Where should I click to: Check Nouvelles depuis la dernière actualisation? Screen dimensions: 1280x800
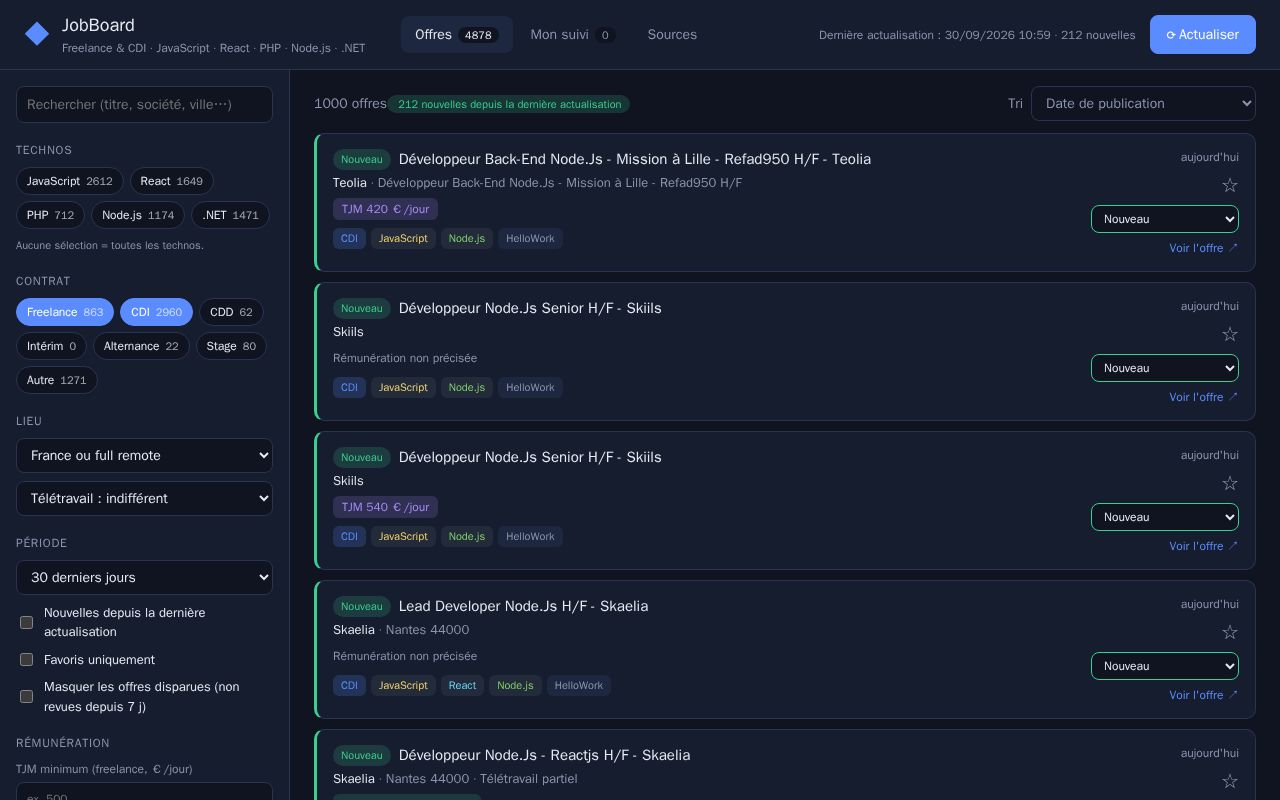pyautogui.click(x=27, y=622)
